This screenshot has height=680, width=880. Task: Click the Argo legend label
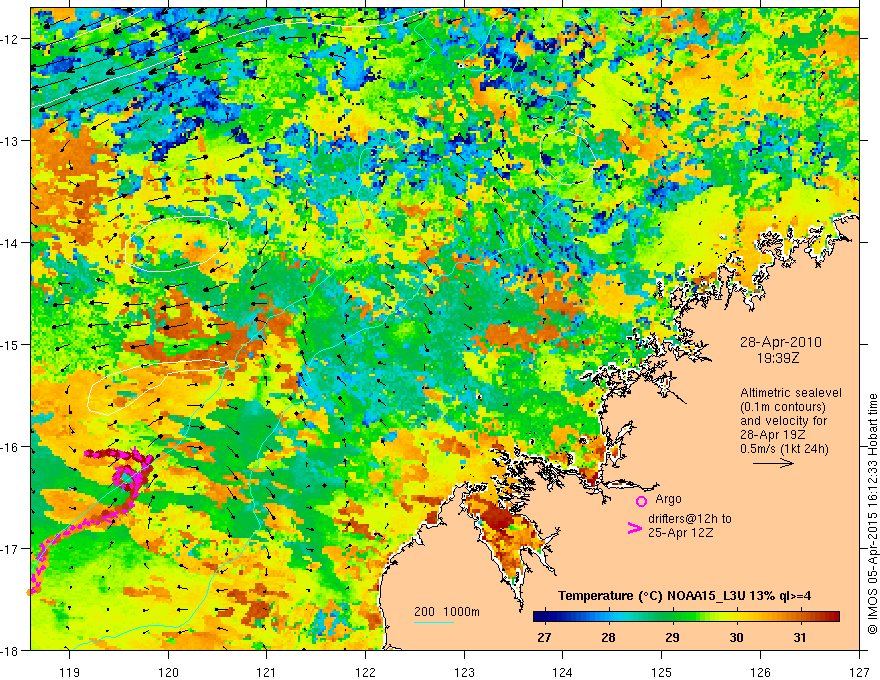[668, 499]
